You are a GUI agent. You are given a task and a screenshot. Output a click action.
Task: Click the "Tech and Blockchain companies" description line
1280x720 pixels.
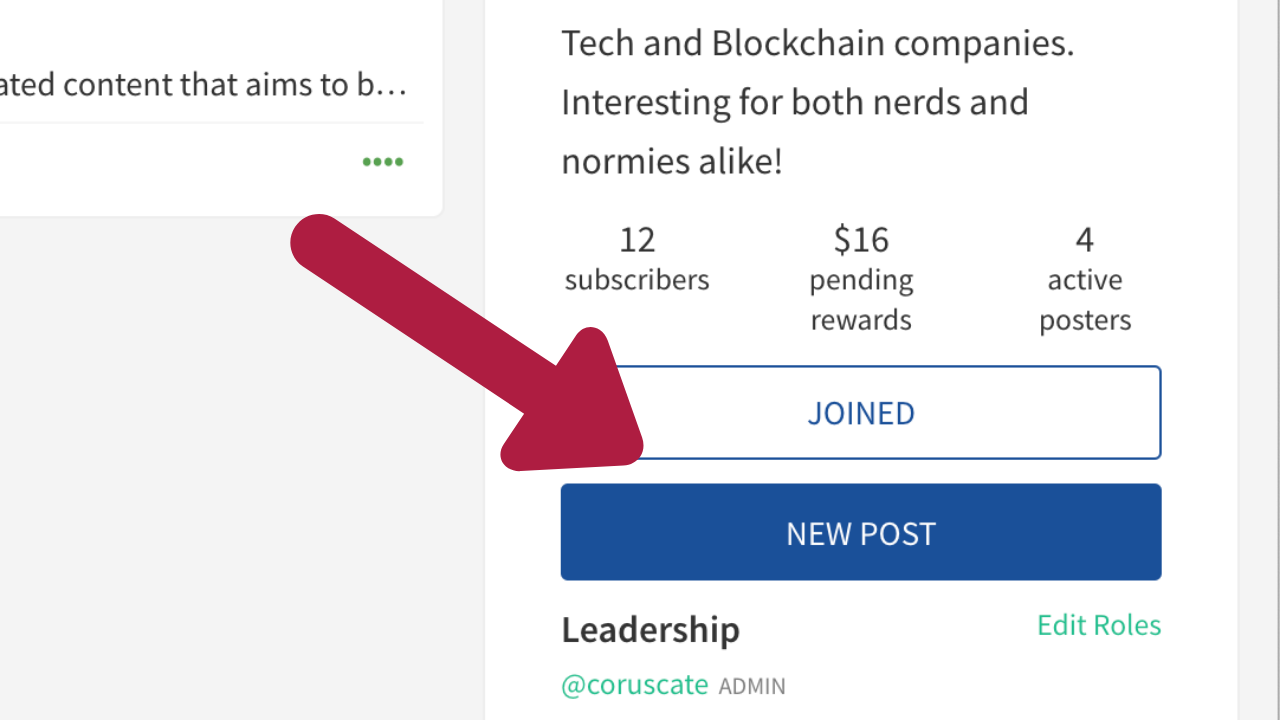click(x=817, y=44)
